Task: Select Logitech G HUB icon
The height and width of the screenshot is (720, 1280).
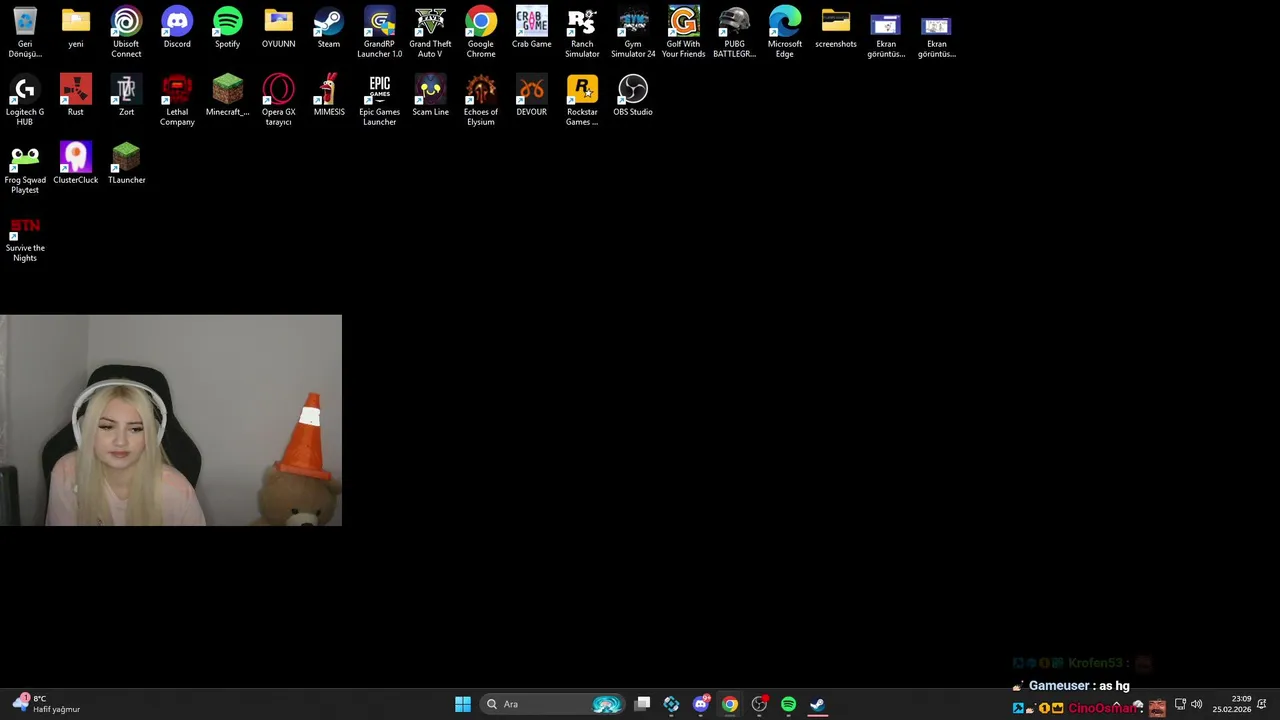Action: coord(25,100)
